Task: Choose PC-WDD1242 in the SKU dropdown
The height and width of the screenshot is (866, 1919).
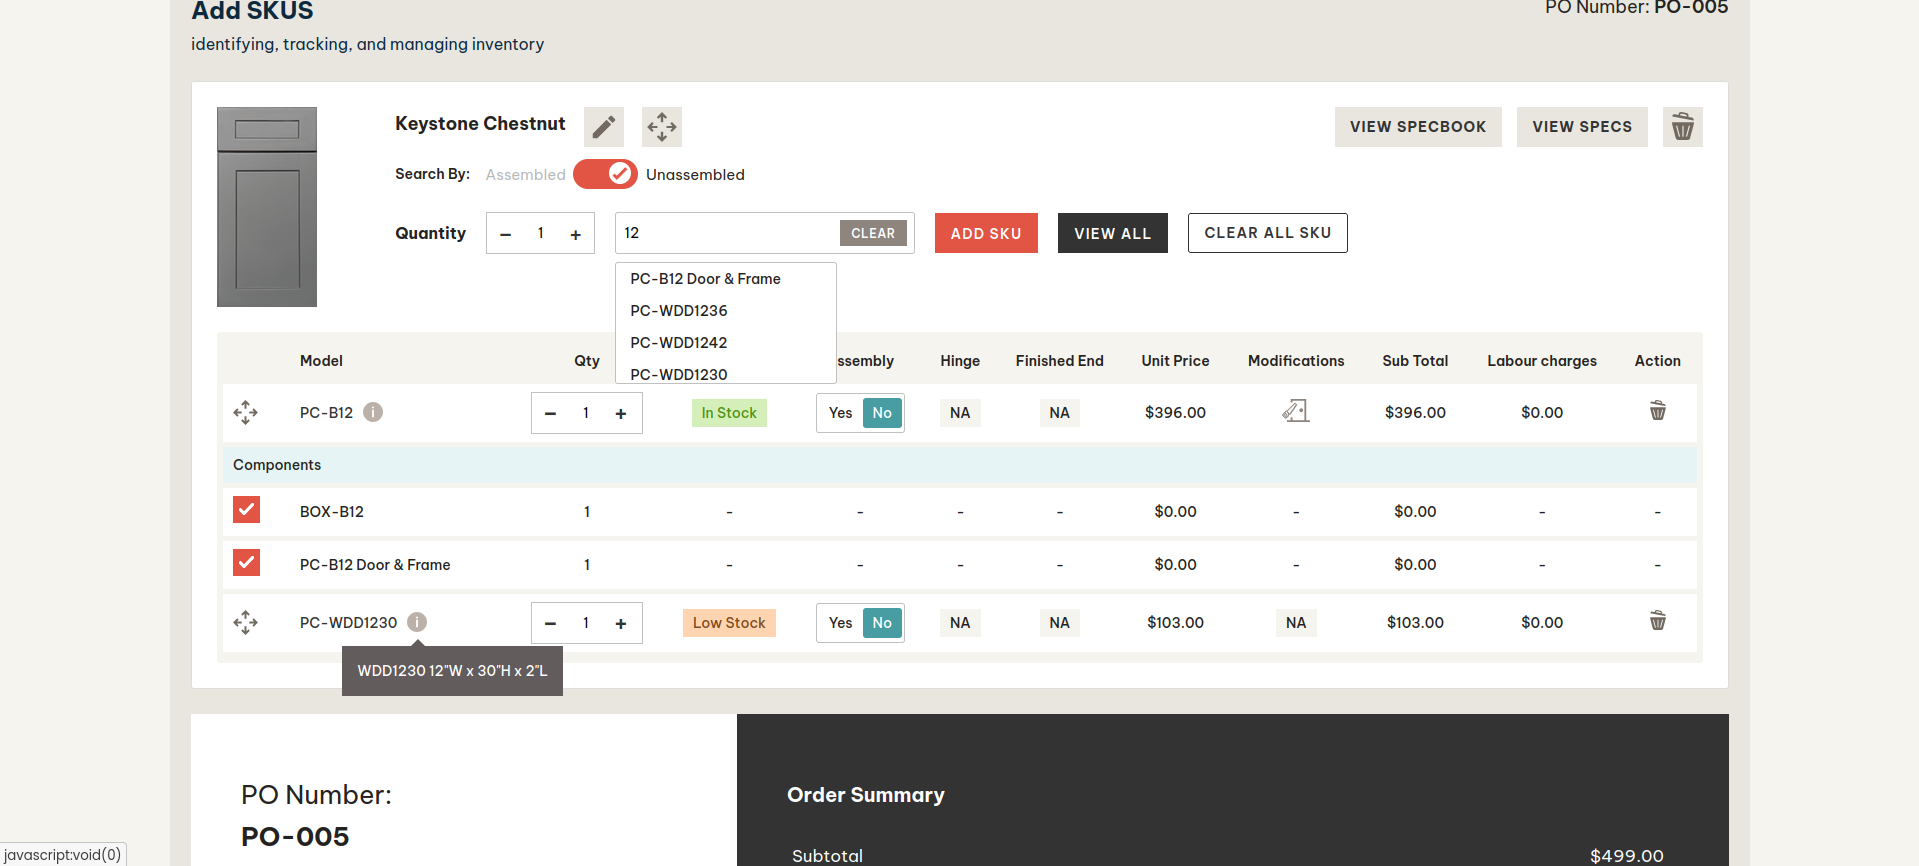Action: (678, 343)
